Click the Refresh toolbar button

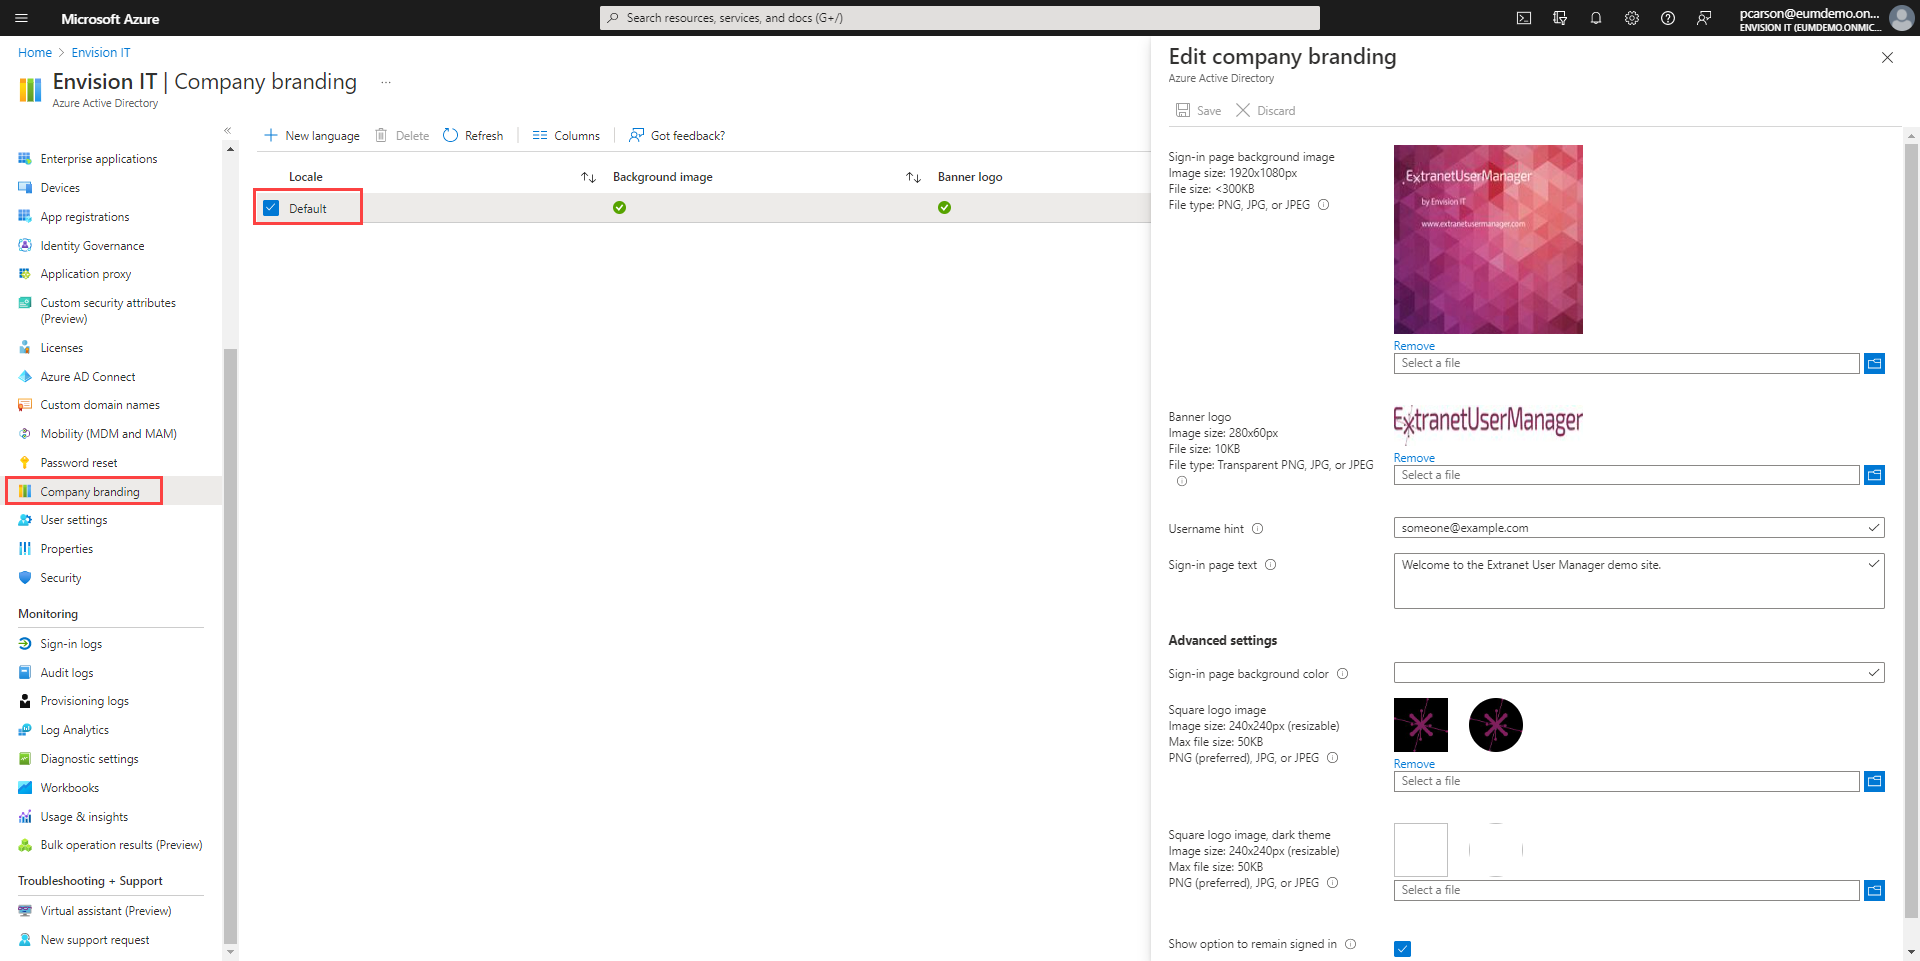pos(473,136)
